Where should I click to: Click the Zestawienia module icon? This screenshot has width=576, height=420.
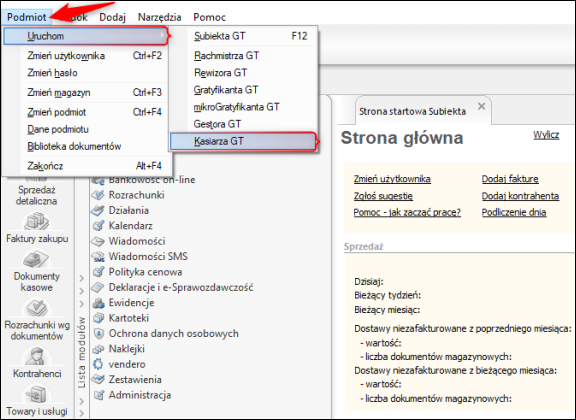98,380
